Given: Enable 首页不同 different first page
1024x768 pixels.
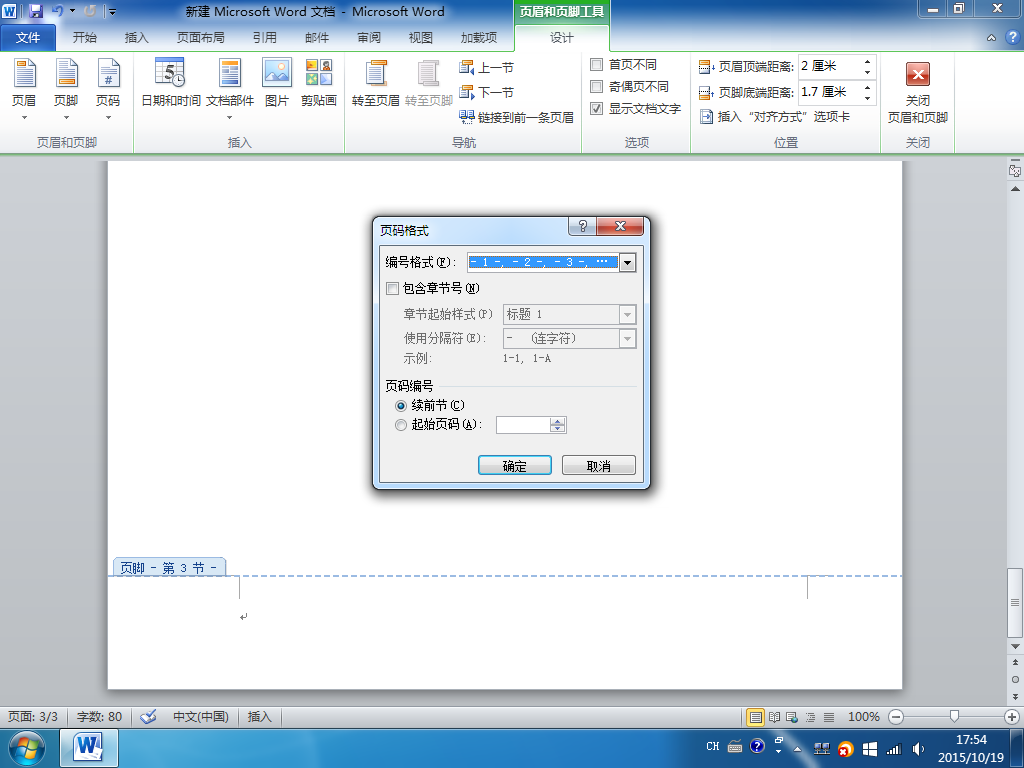Looking at the screenshot, I should (624, 65).
